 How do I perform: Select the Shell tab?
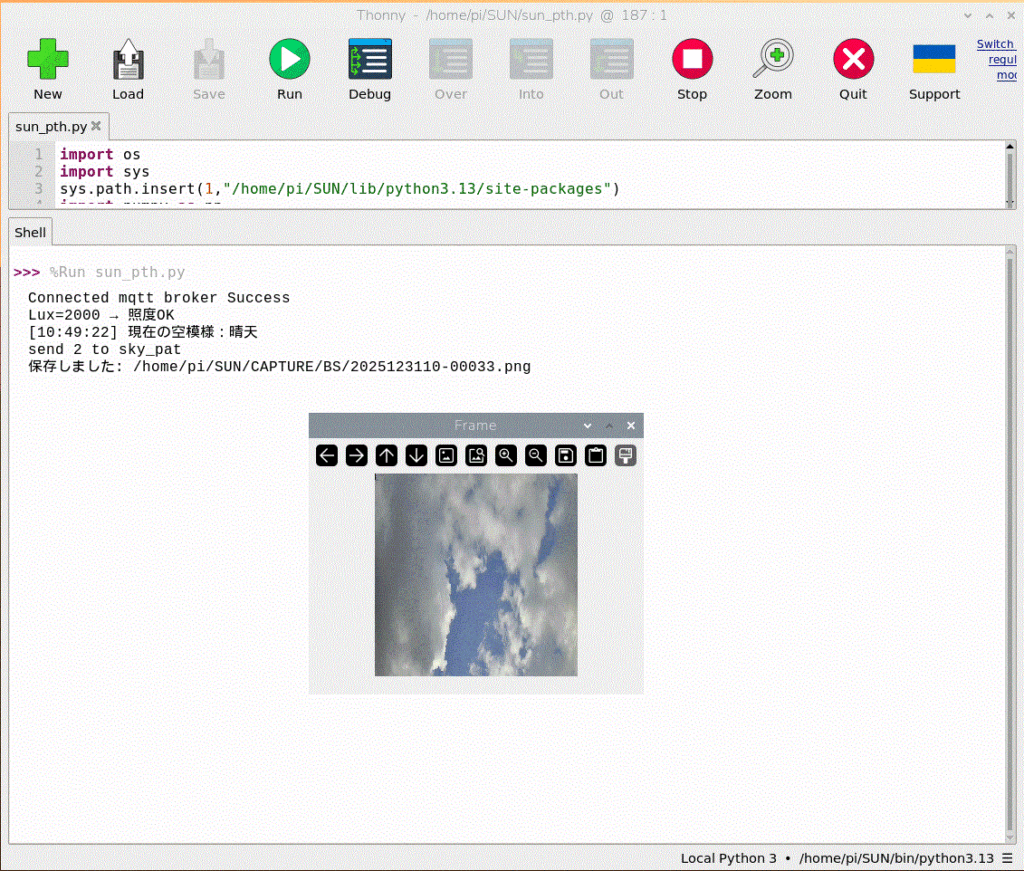(x=30, y=232)
